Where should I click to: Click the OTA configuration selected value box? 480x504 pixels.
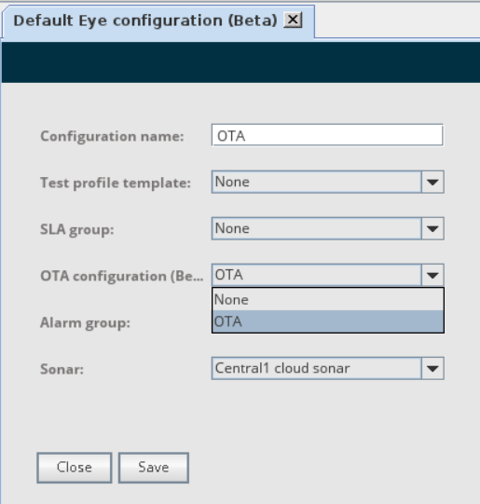pyautogui.click(x=316, y=275)
